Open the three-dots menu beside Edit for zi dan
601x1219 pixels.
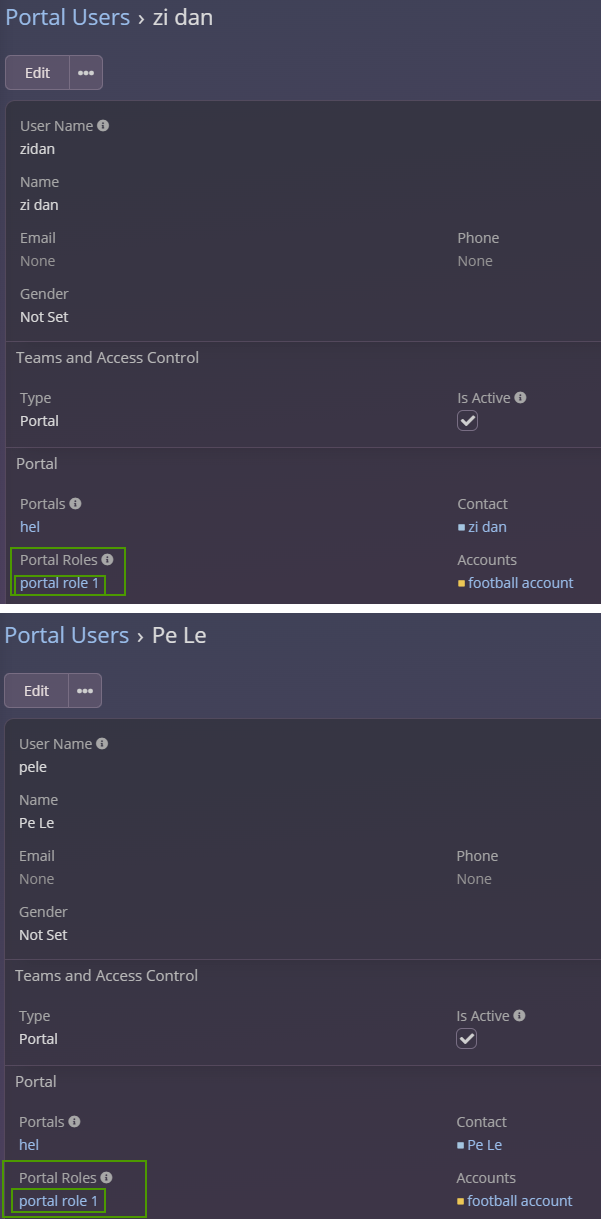(86, 73)
